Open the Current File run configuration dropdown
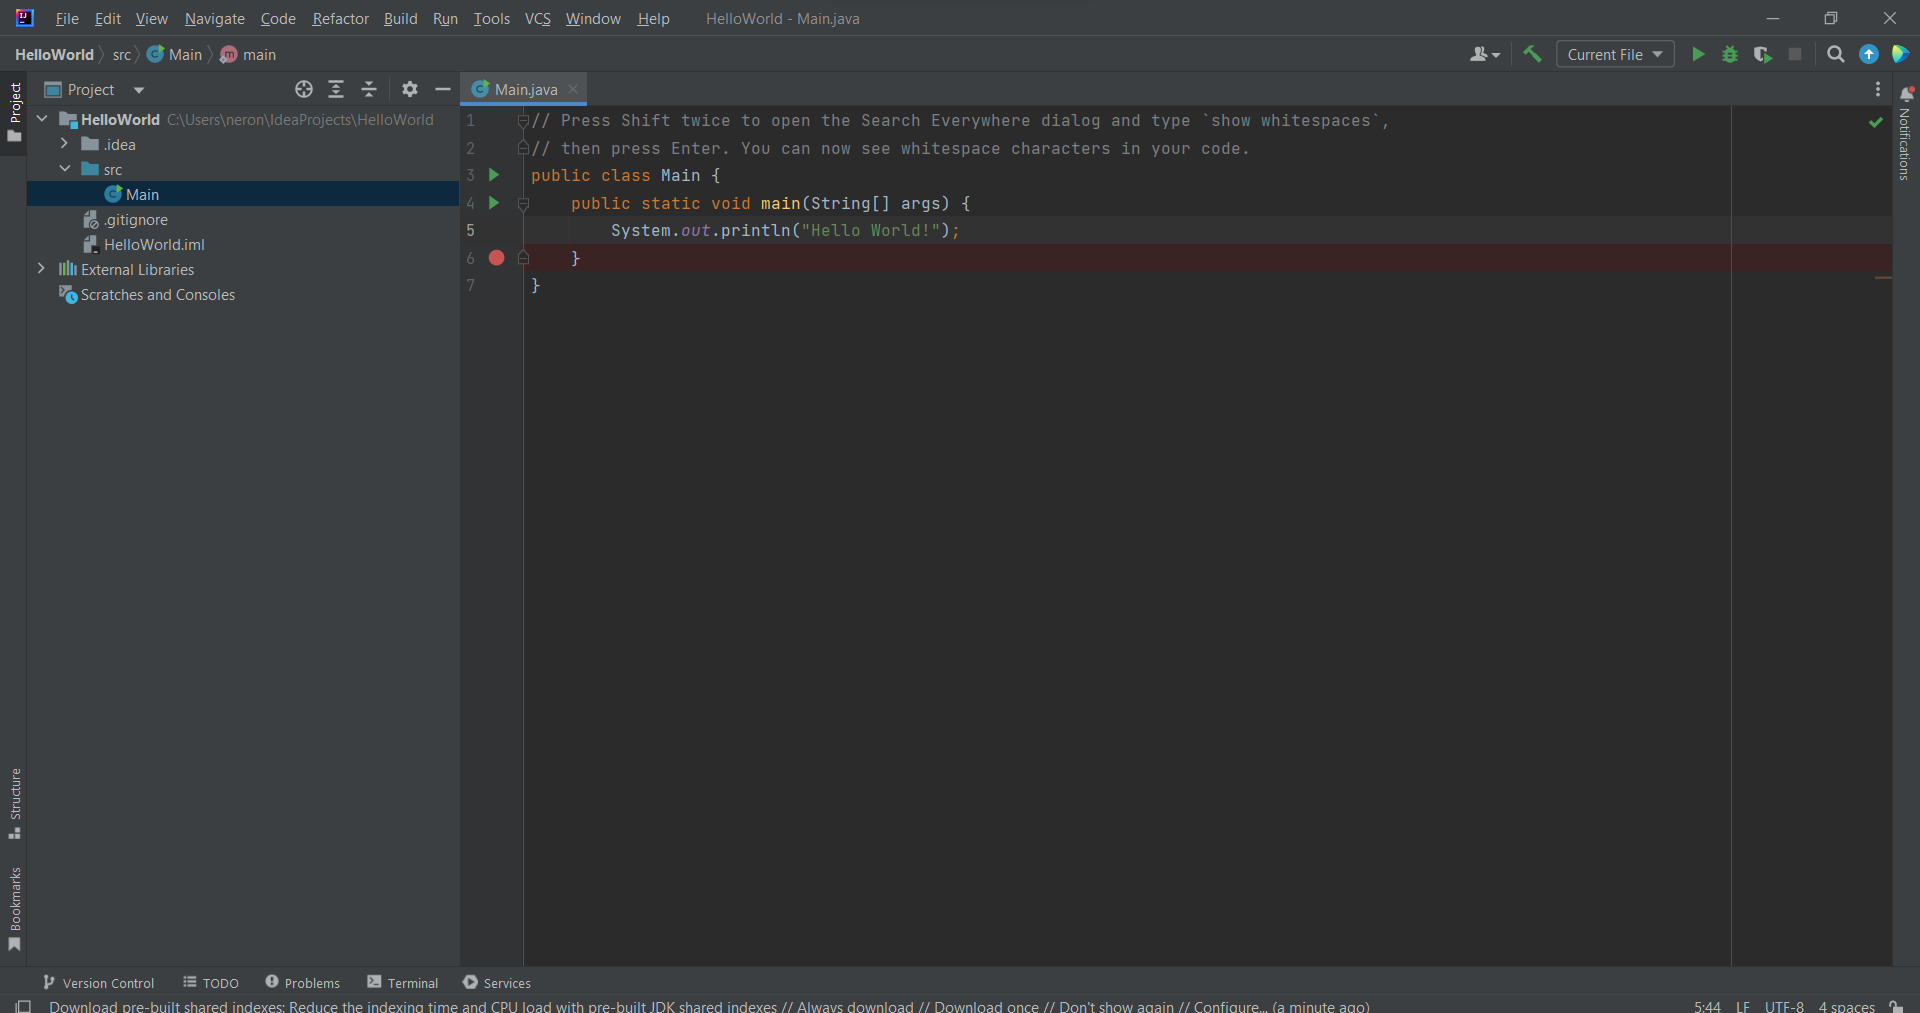 coord(1614,54)
